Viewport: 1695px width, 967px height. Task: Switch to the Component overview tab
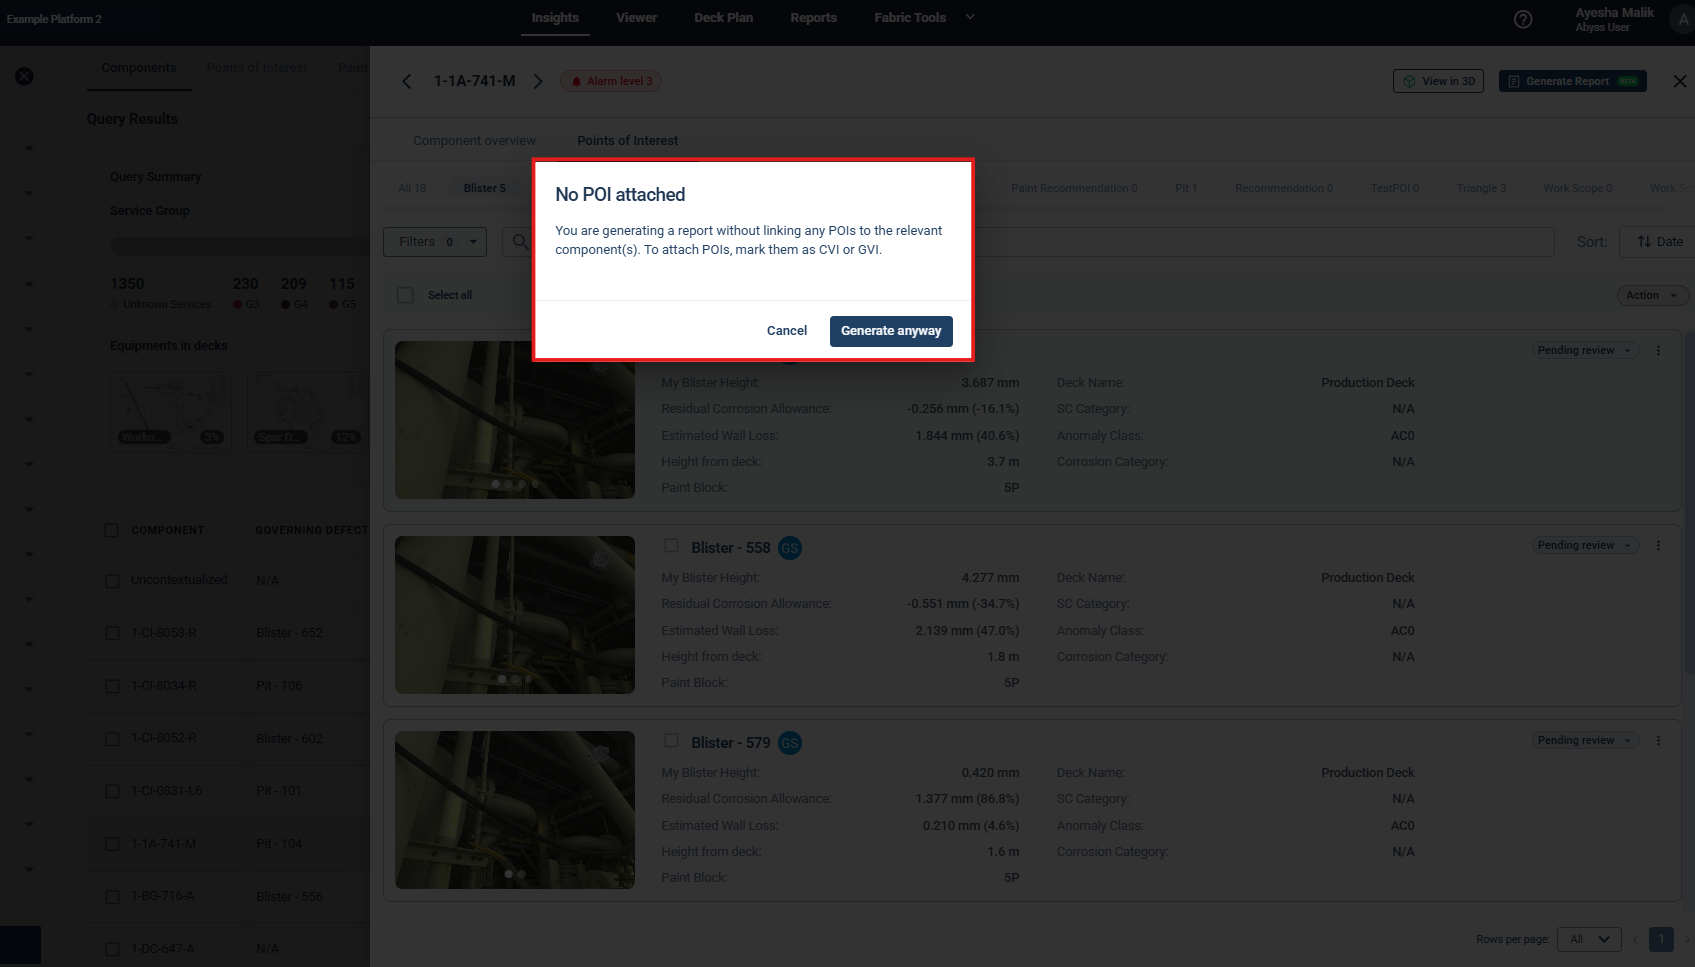(x=474, y=140)
